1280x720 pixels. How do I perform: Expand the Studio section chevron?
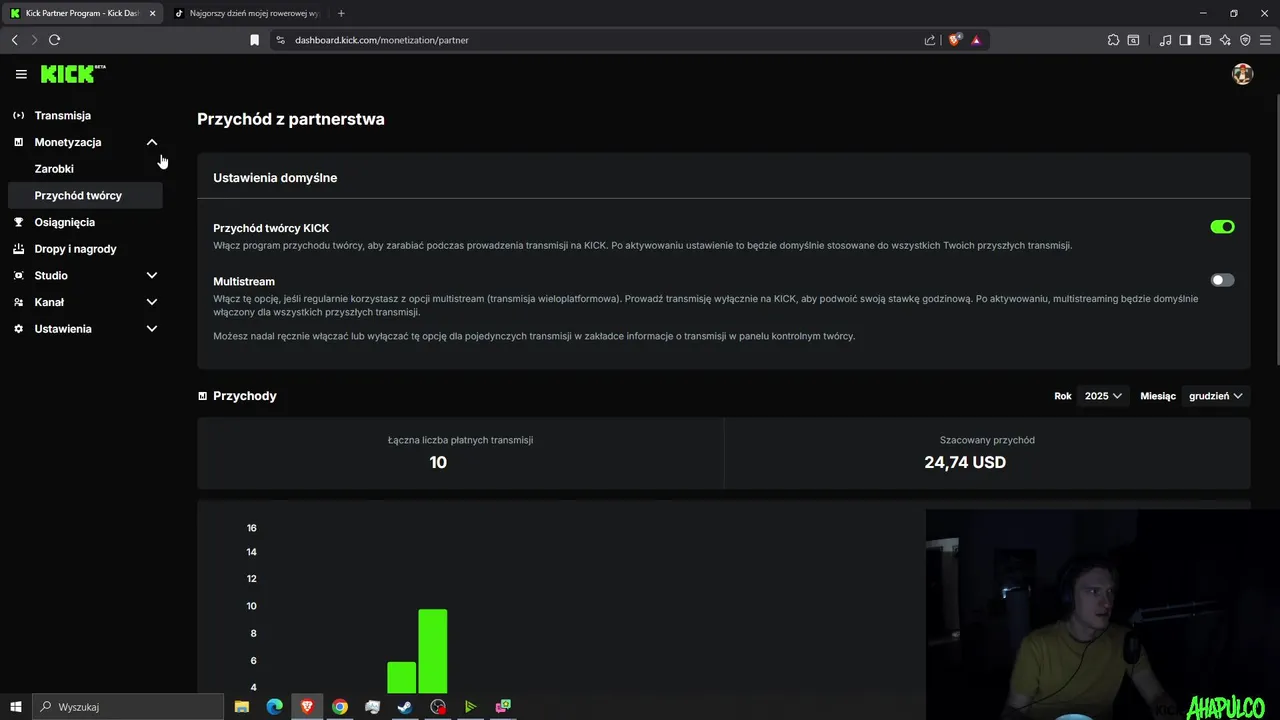coord(152,275)
